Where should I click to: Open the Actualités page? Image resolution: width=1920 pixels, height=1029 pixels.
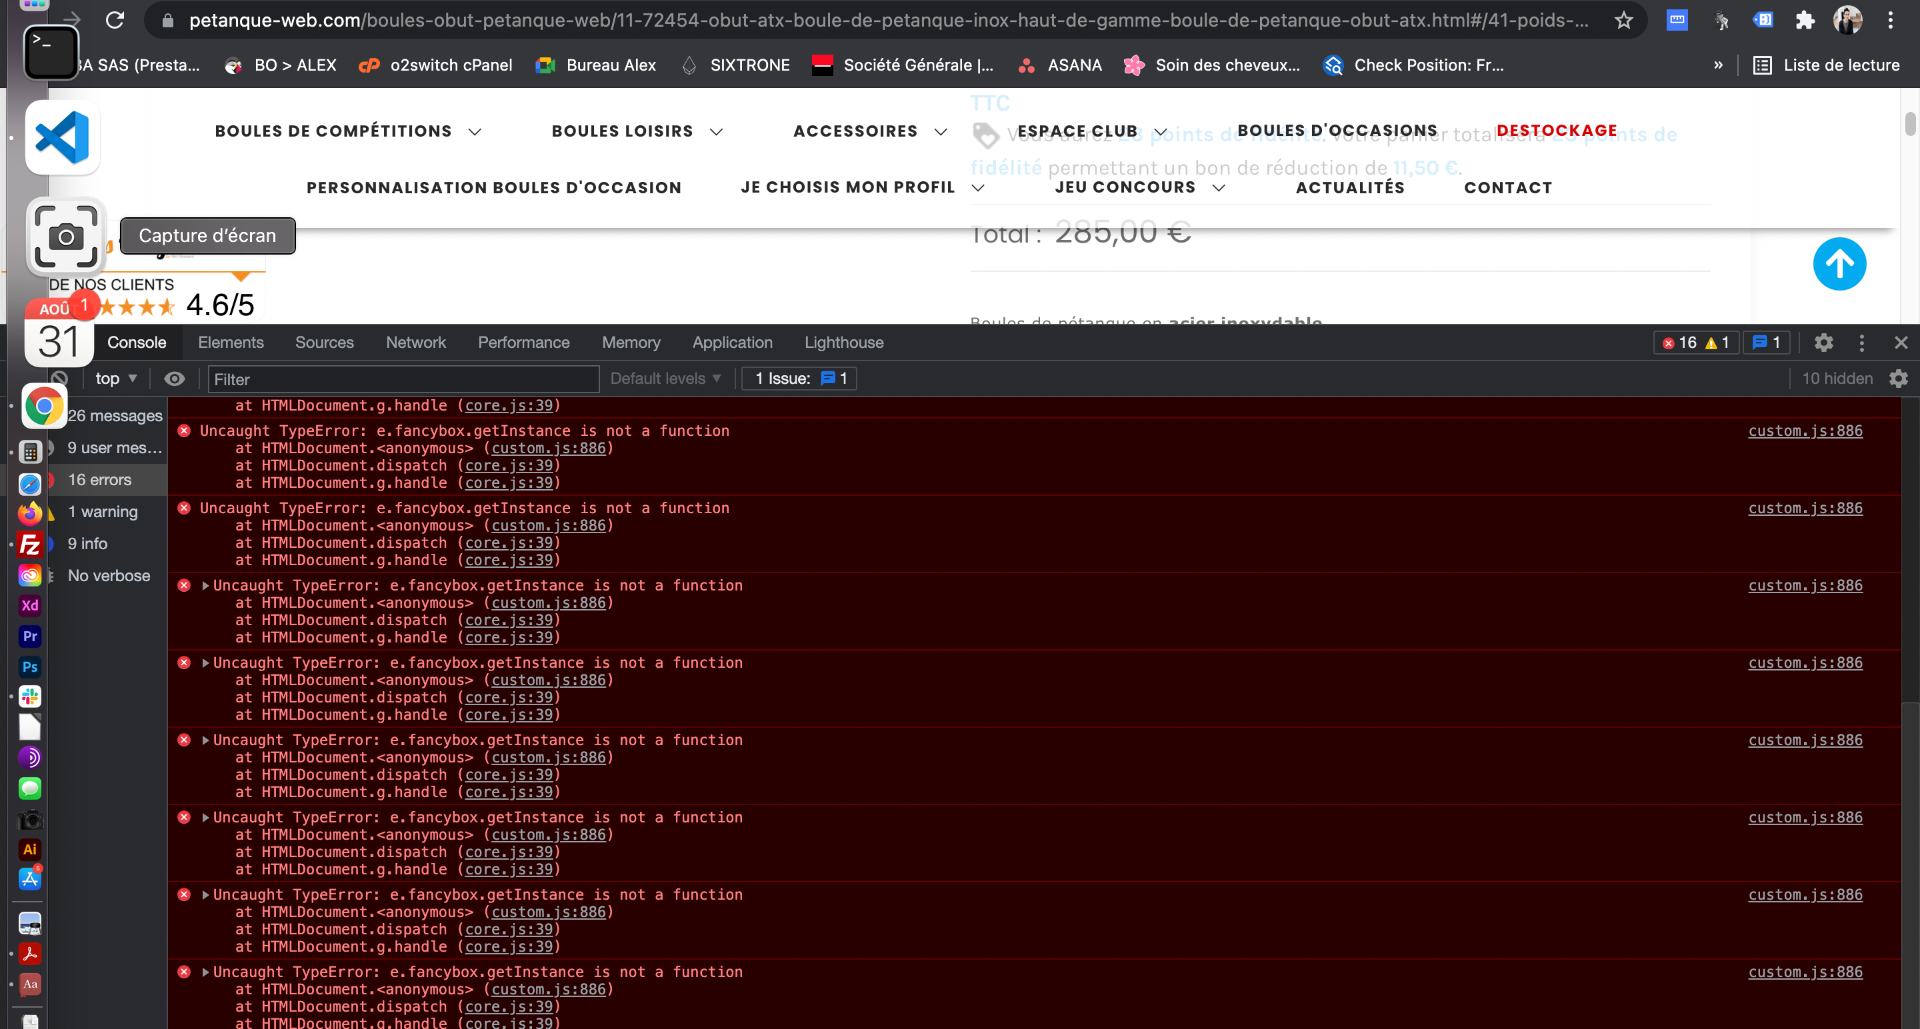(x=1350, y=187)
